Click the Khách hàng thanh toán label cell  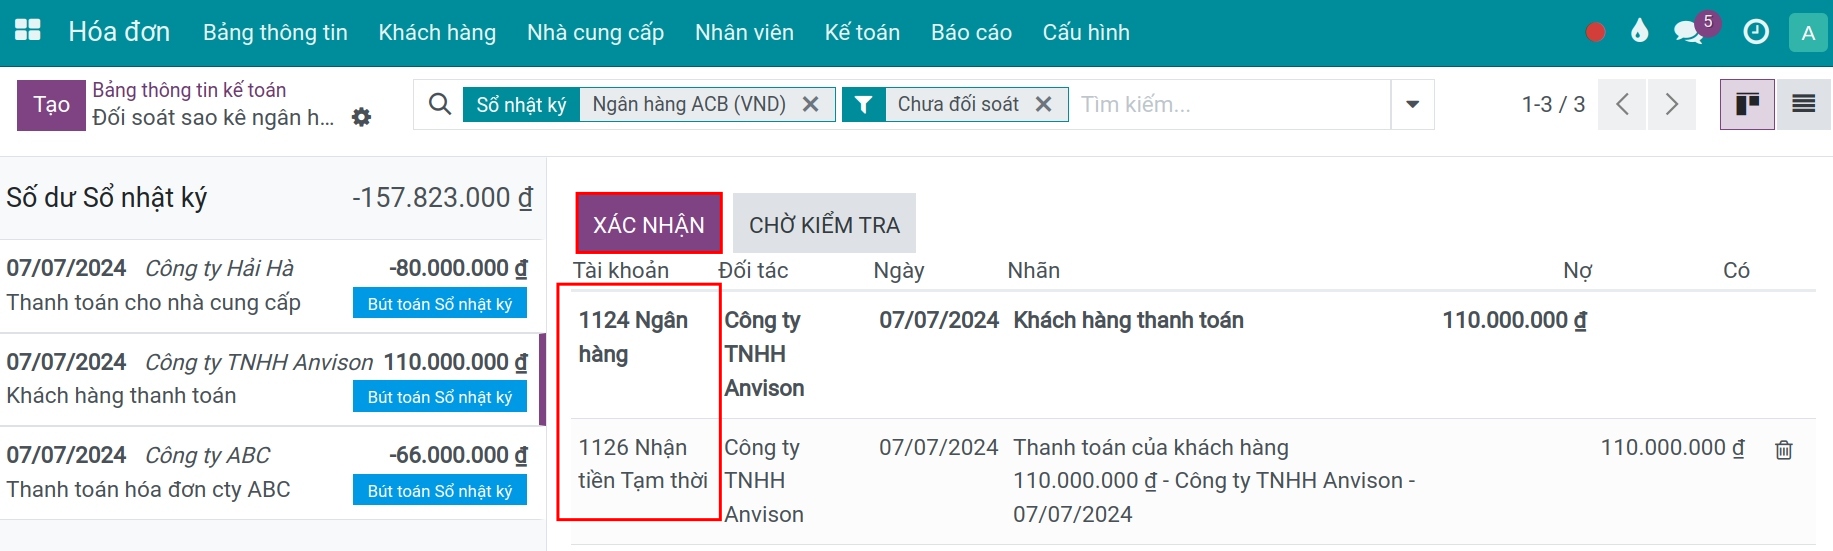click(1128, 320)
